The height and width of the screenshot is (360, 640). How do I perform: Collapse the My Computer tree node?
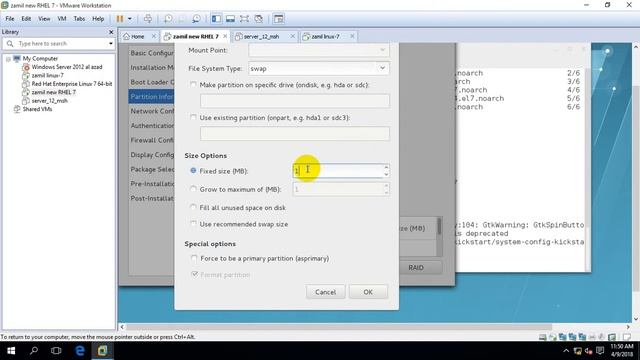click(8, 59)
